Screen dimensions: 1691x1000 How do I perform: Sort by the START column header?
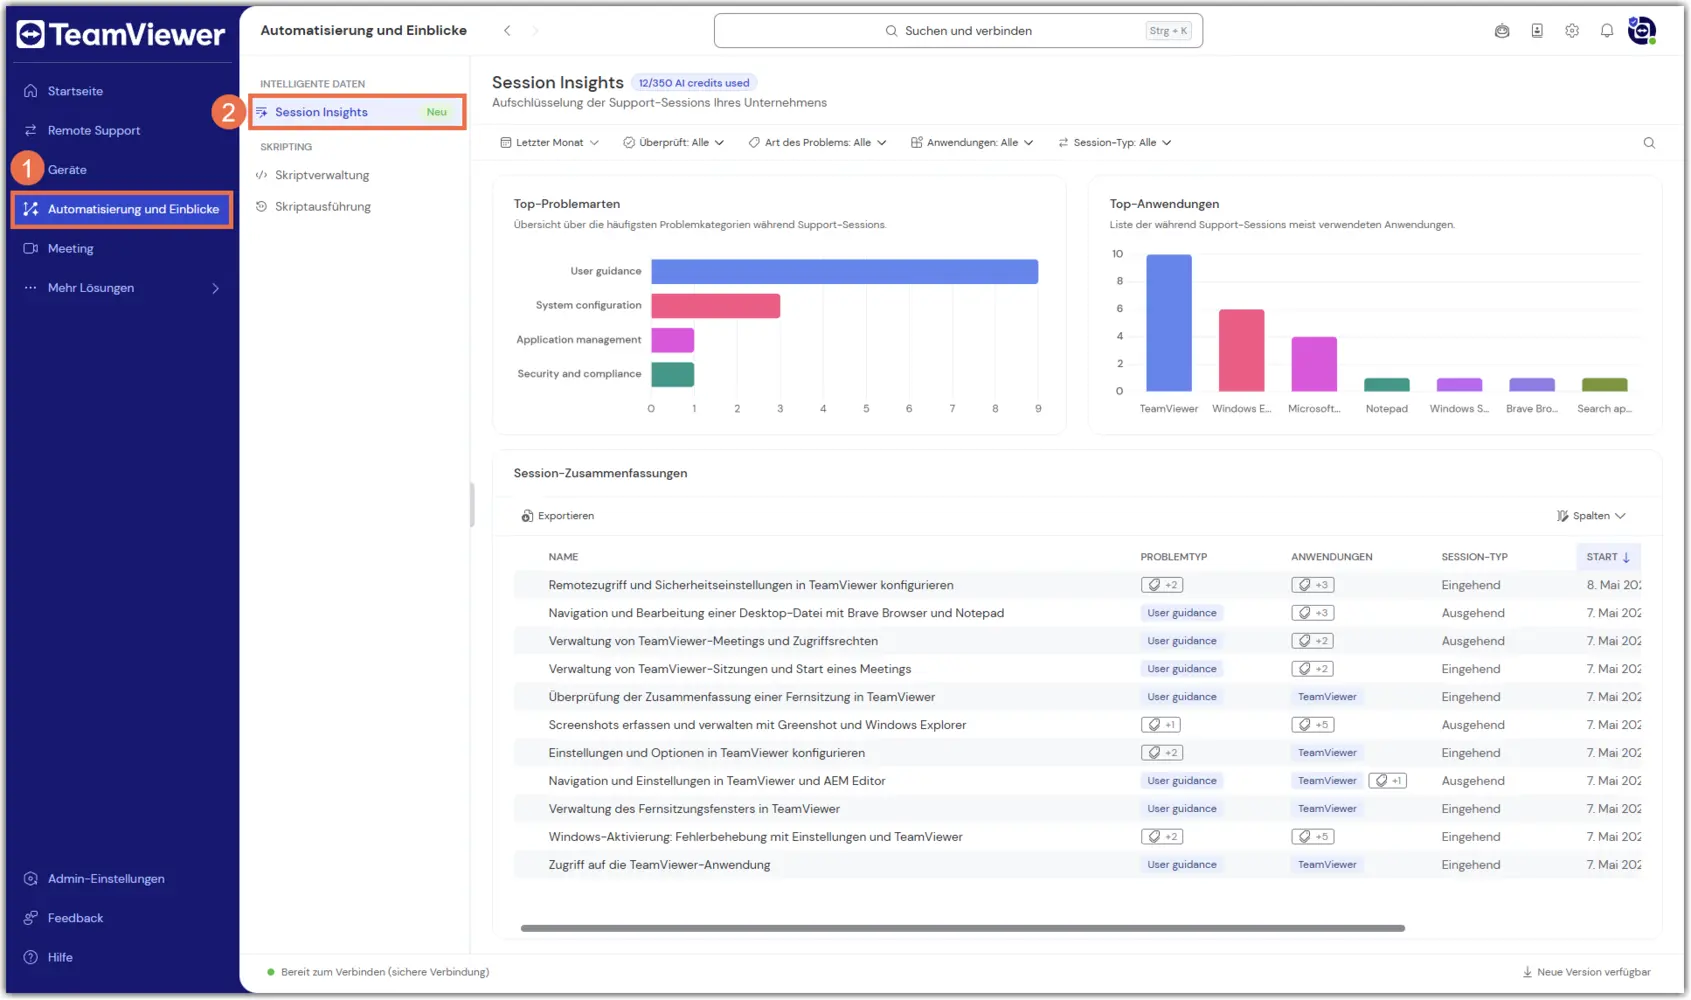click(1608, 557)
